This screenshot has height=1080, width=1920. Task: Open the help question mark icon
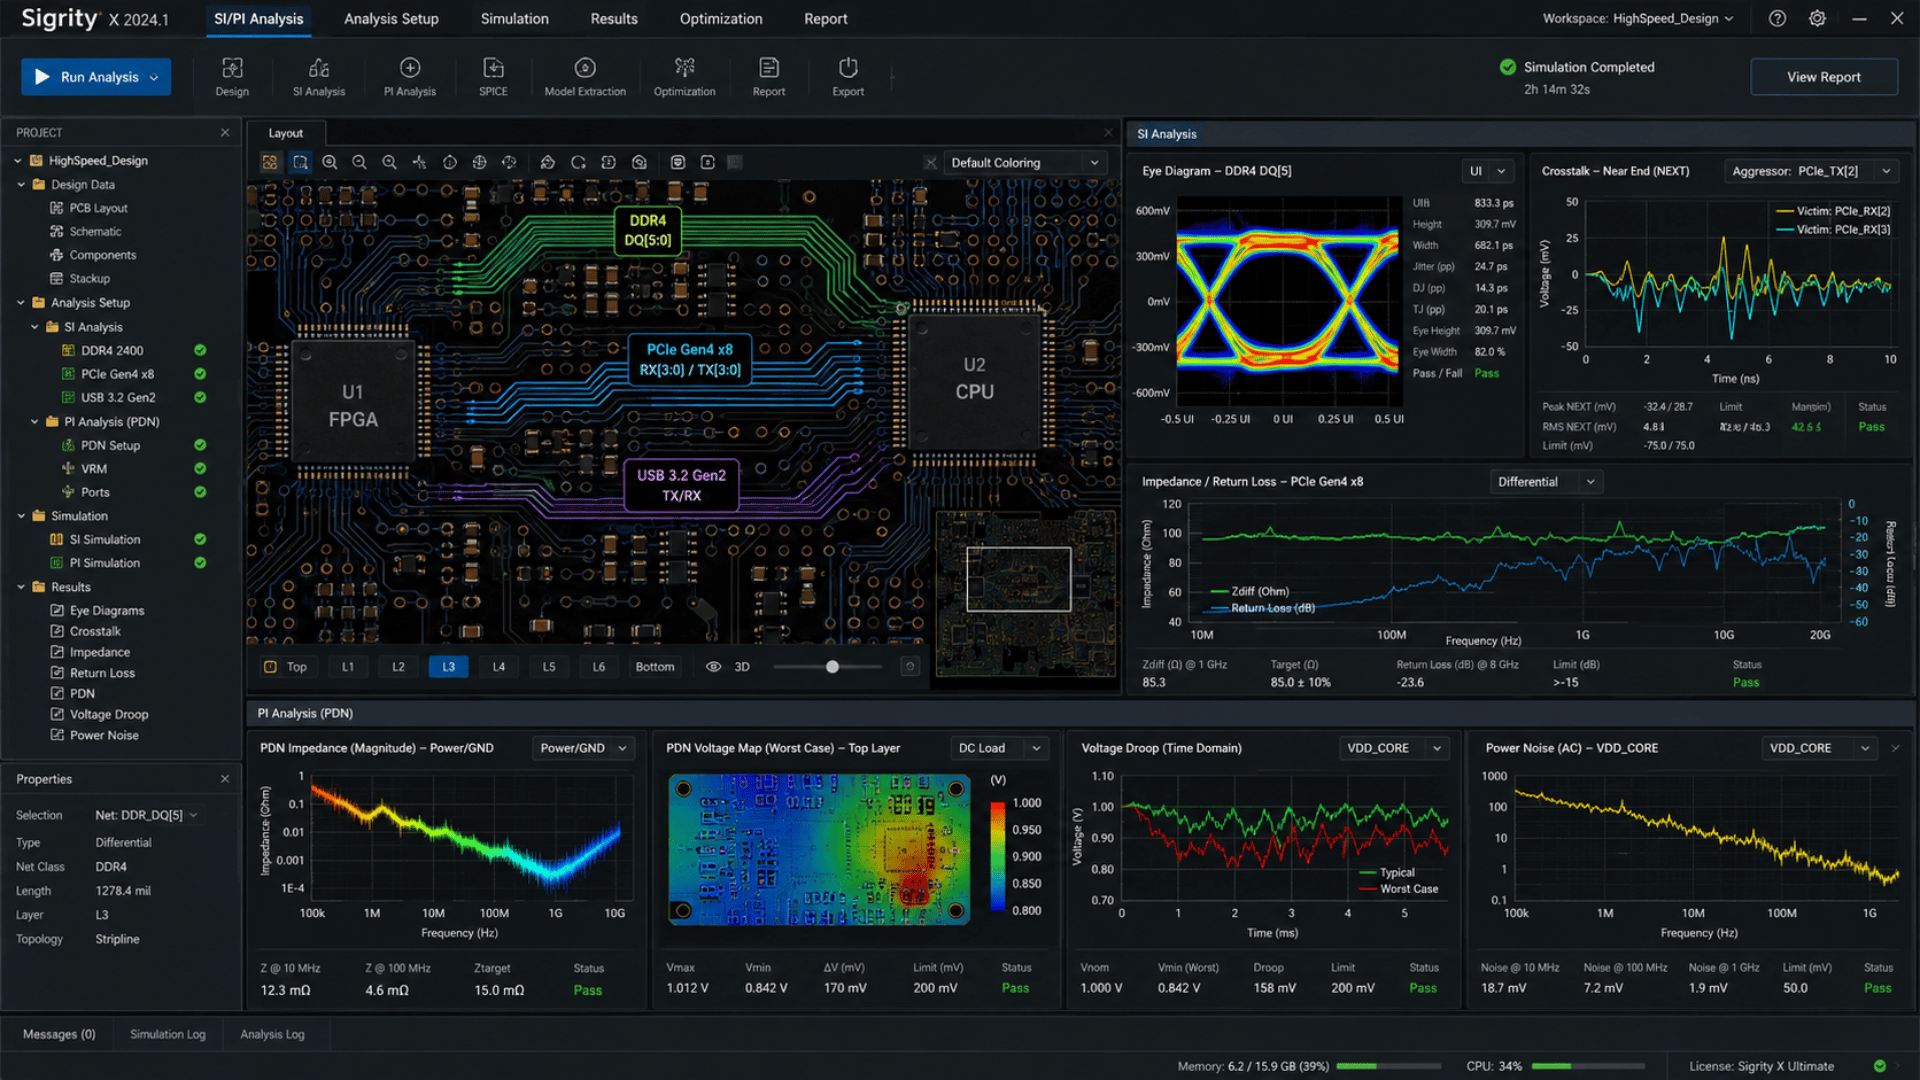(x=1777, y=19)
